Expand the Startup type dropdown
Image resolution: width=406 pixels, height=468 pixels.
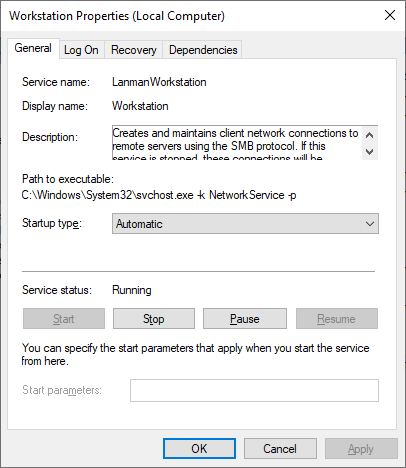pos(245,224)
